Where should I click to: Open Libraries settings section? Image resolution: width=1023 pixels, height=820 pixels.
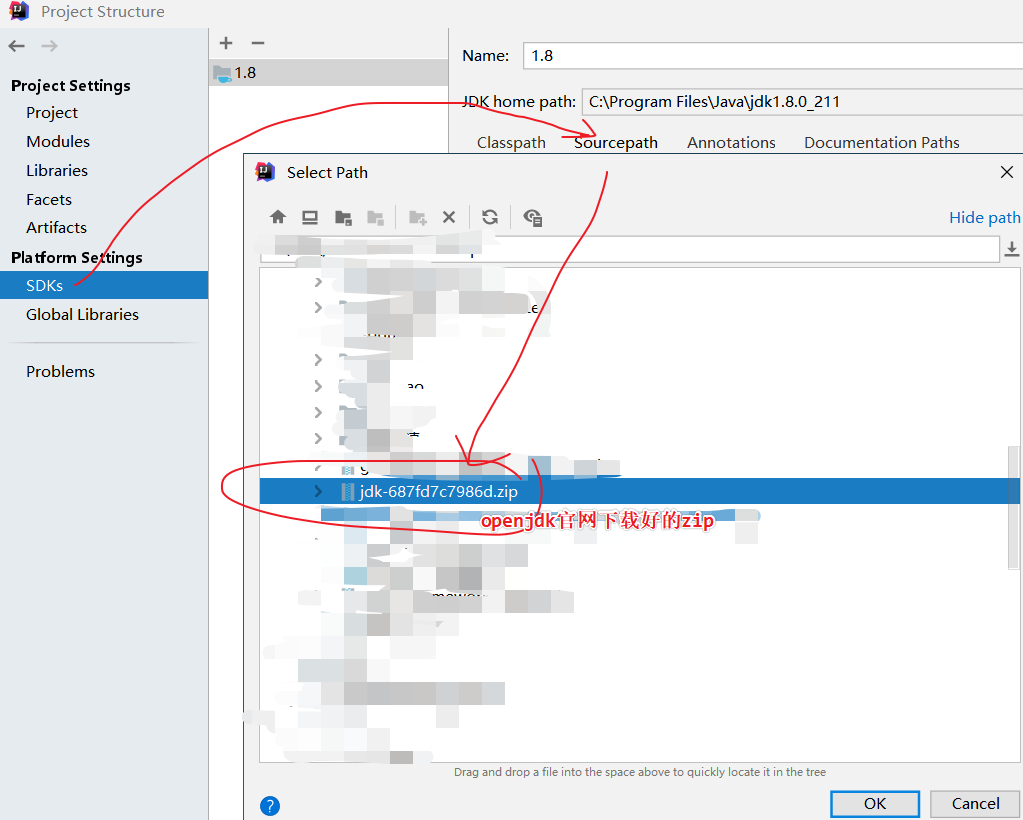pos(57,170)
